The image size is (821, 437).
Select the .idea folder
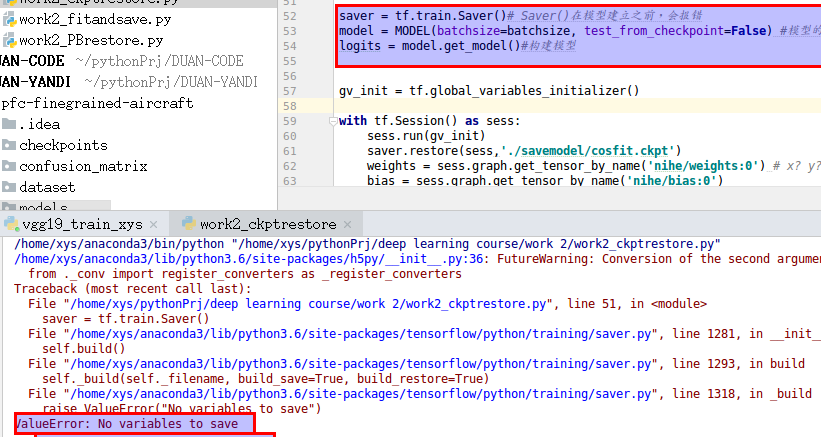(x=39, y=125)
